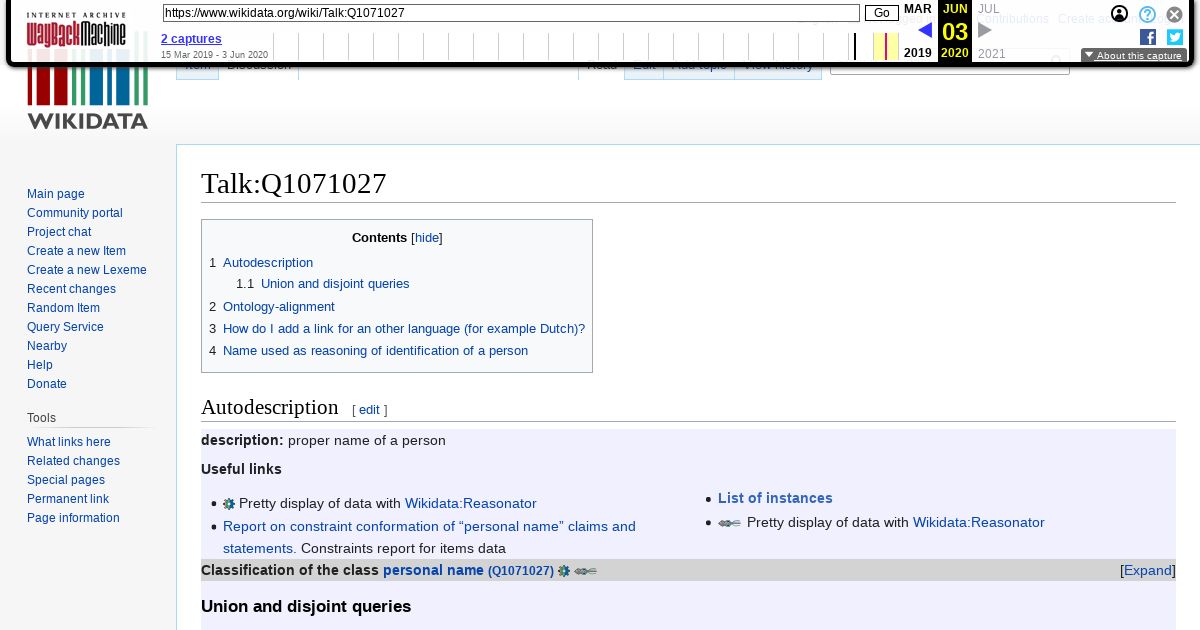
Task: Open Wikidata:Reasonator link in right column
Action: 978,523
